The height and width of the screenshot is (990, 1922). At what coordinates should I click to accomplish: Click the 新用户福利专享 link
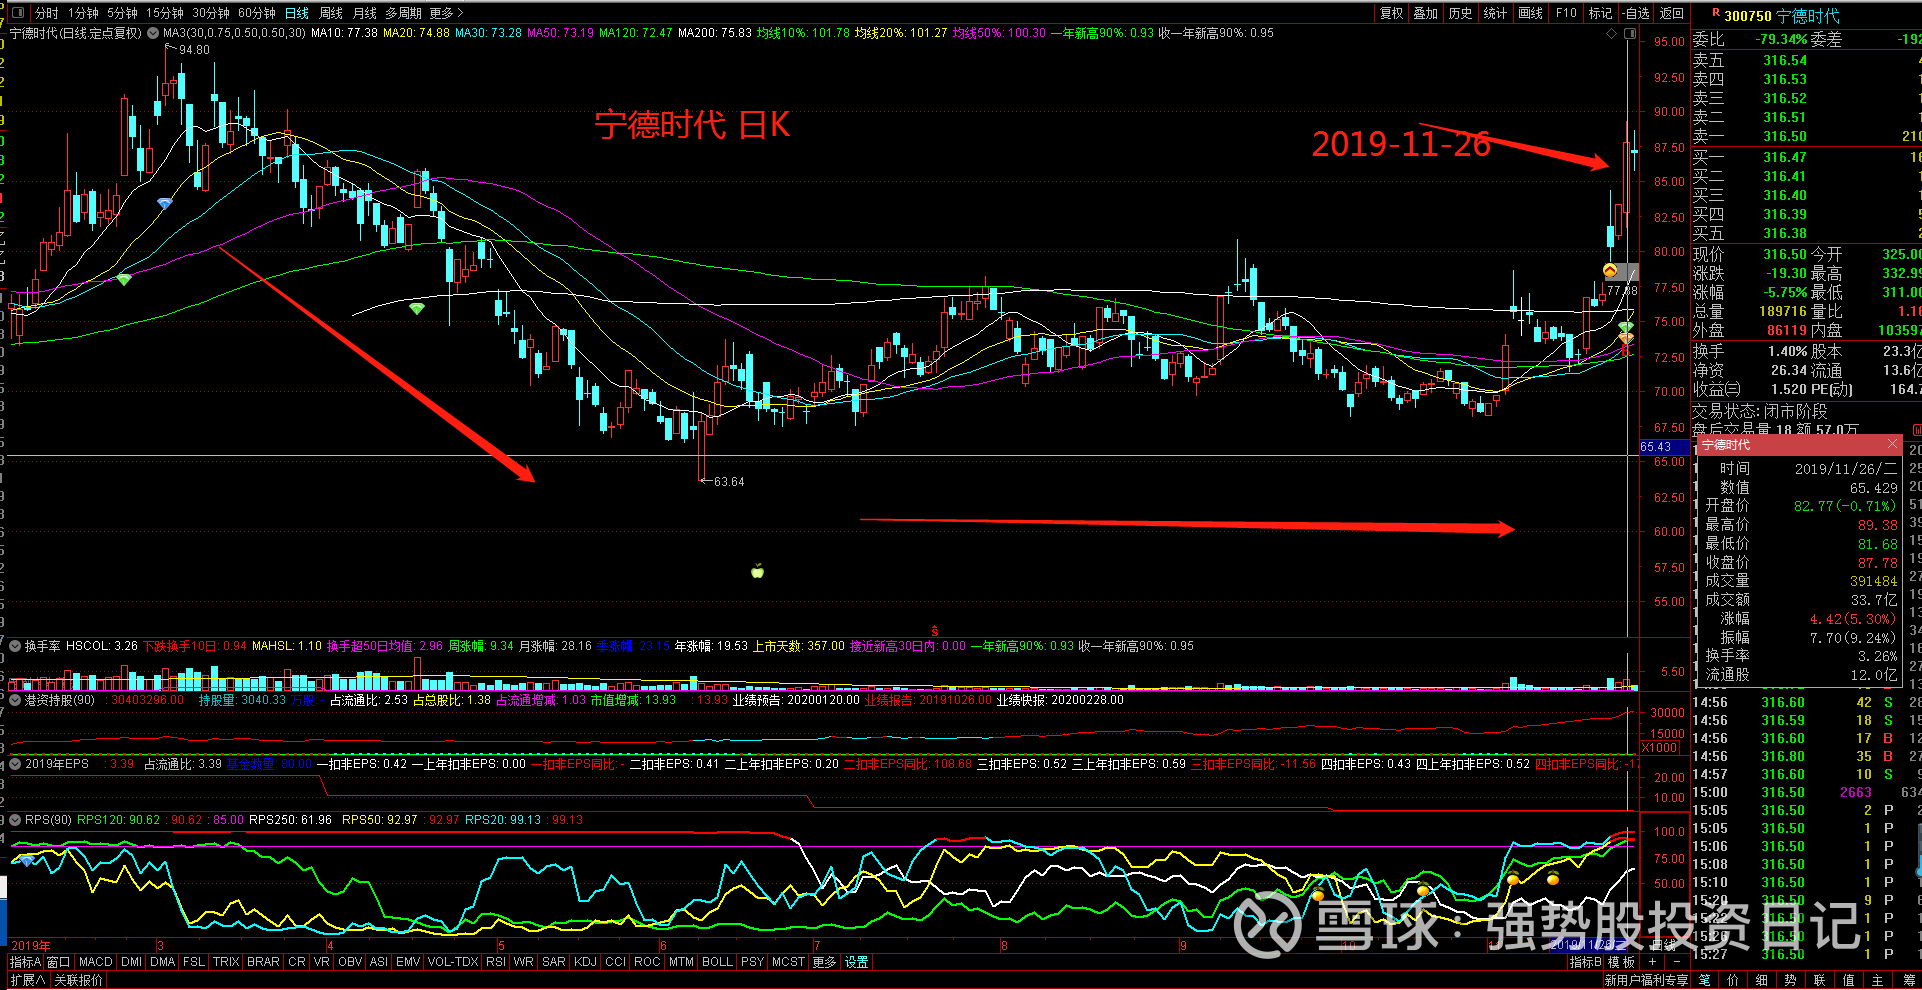pos(1646,980)
